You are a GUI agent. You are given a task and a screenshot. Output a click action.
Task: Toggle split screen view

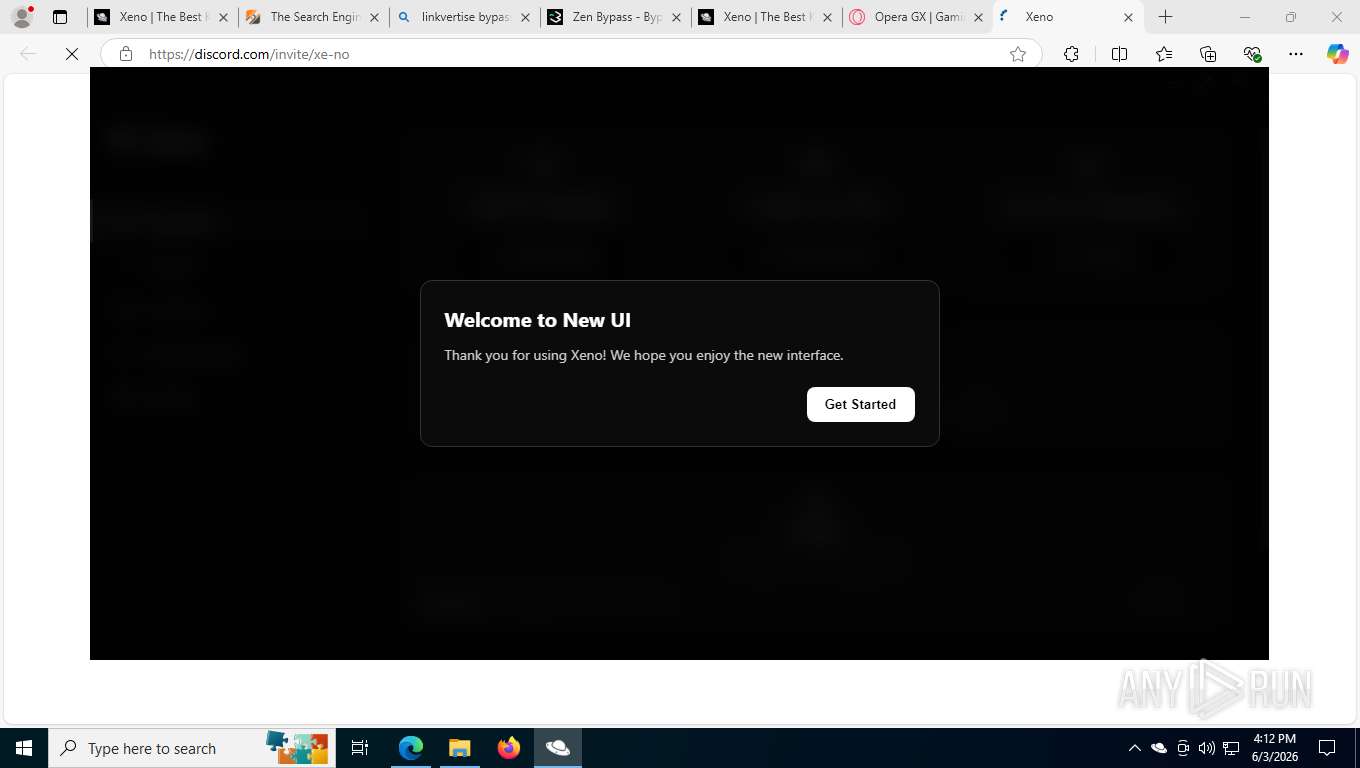[x=1119, y=54]
